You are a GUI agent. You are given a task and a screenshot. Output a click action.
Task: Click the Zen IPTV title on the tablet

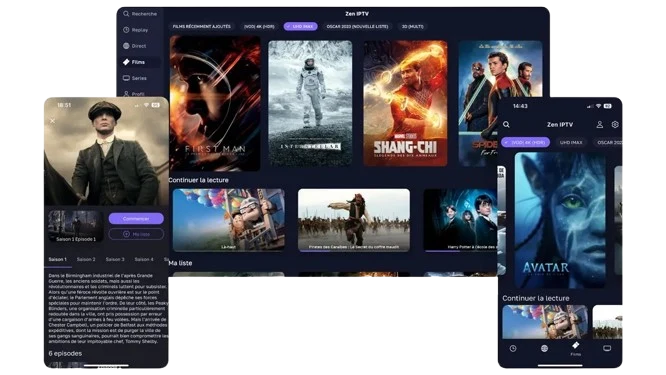coord(357,14)
